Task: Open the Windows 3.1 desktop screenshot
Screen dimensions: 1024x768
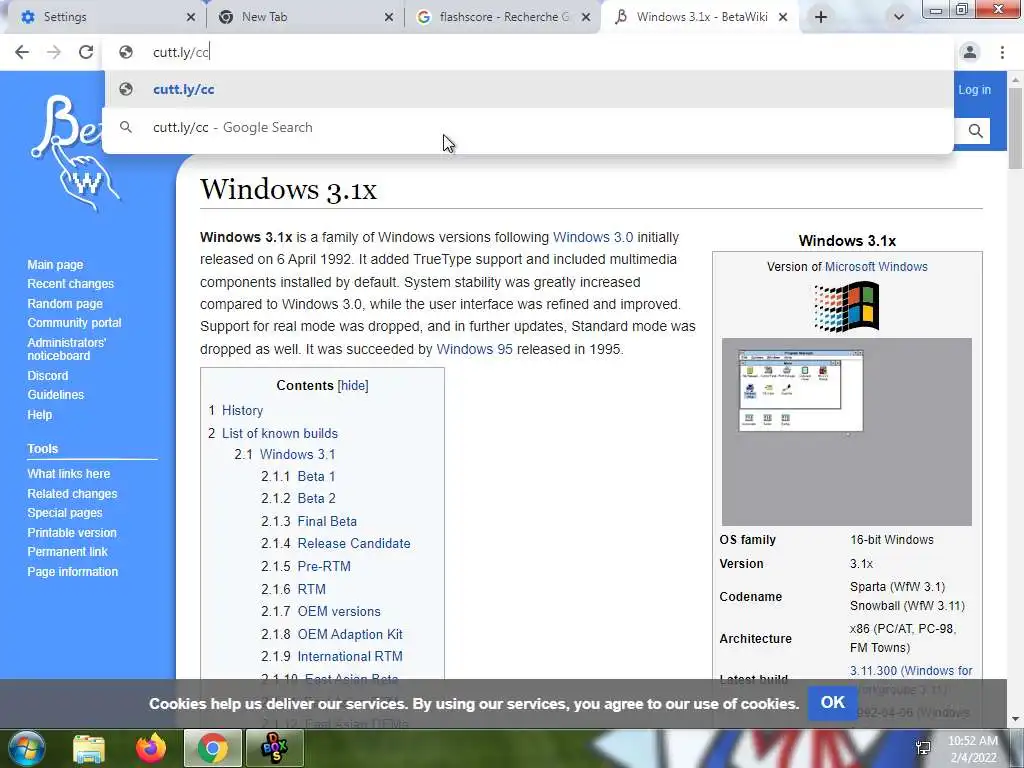Action: tap(846, 432)
